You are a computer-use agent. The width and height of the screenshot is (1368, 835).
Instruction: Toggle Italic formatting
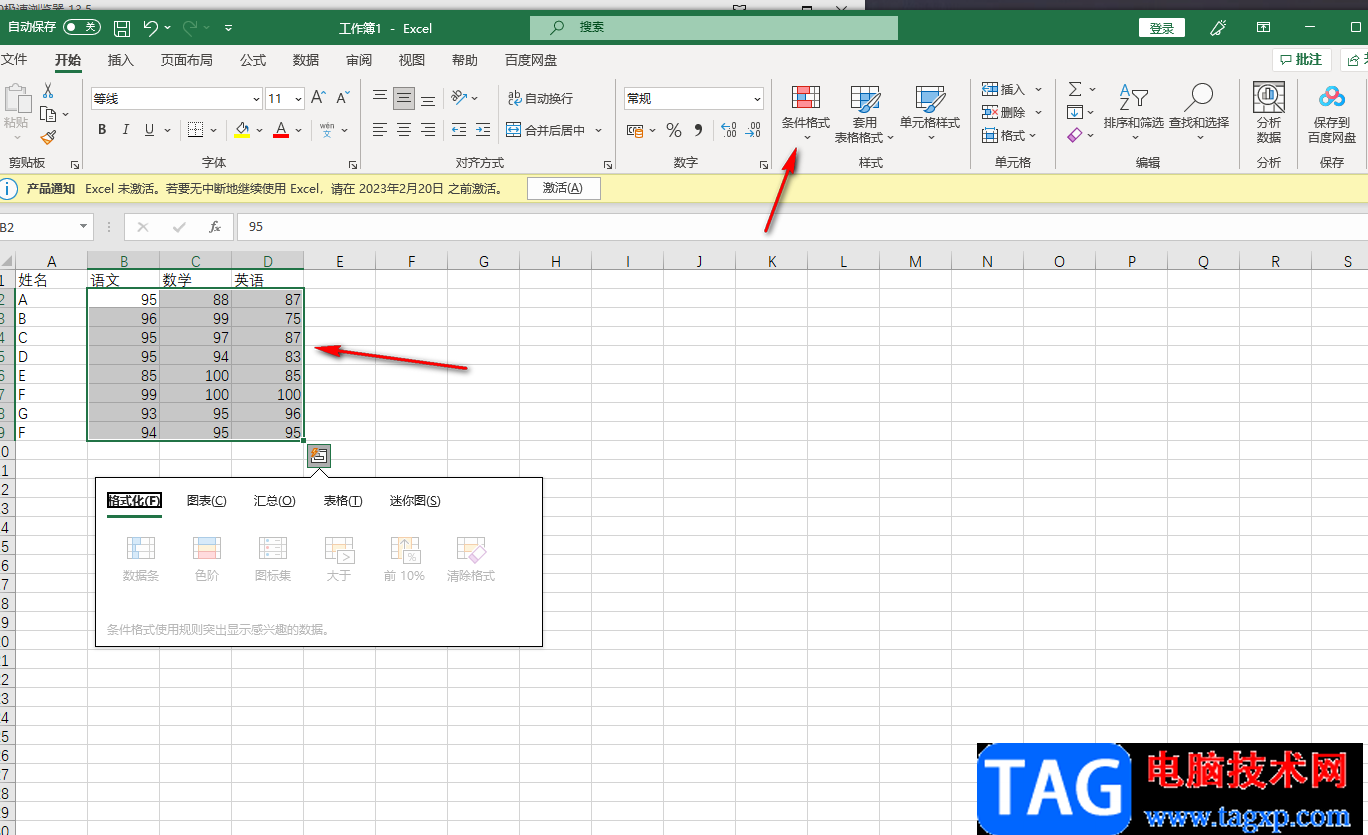pos(126,130)
